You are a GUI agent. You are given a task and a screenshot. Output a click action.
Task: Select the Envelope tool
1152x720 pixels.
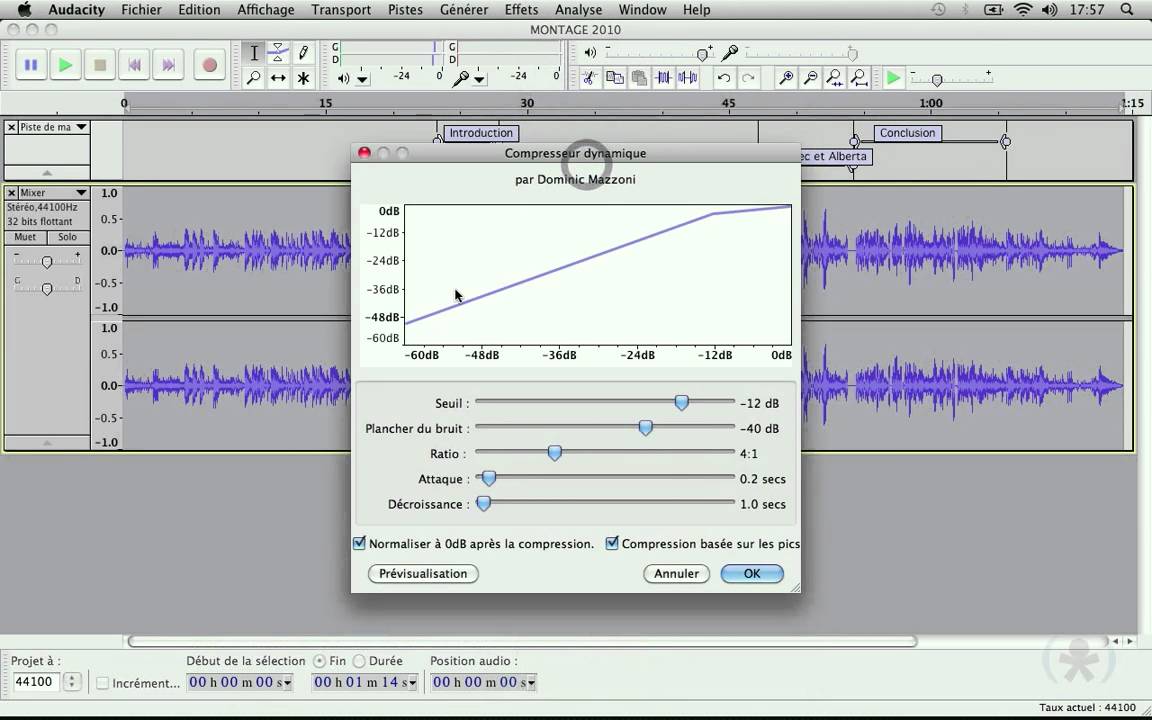tap(278, 53)
